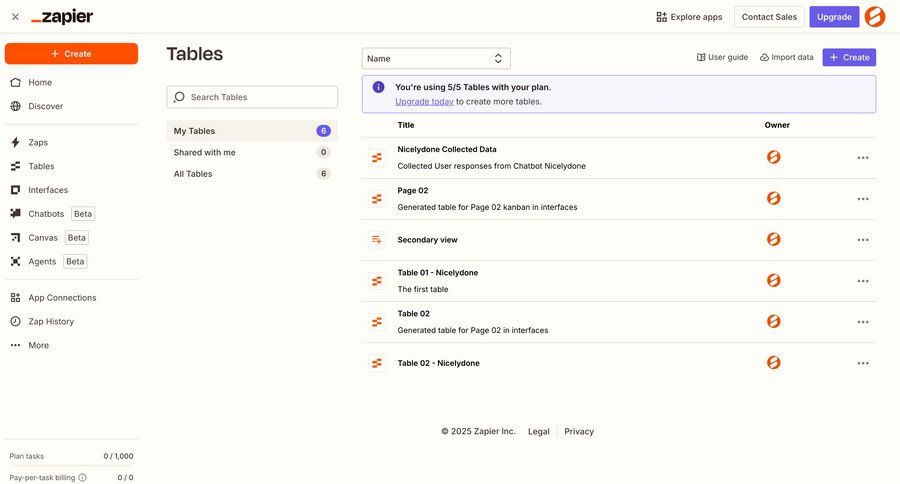900x484 pixels.
Task: Click owner avatar for Secondary view
Action: pyautogui.click(x=774, y=239)
